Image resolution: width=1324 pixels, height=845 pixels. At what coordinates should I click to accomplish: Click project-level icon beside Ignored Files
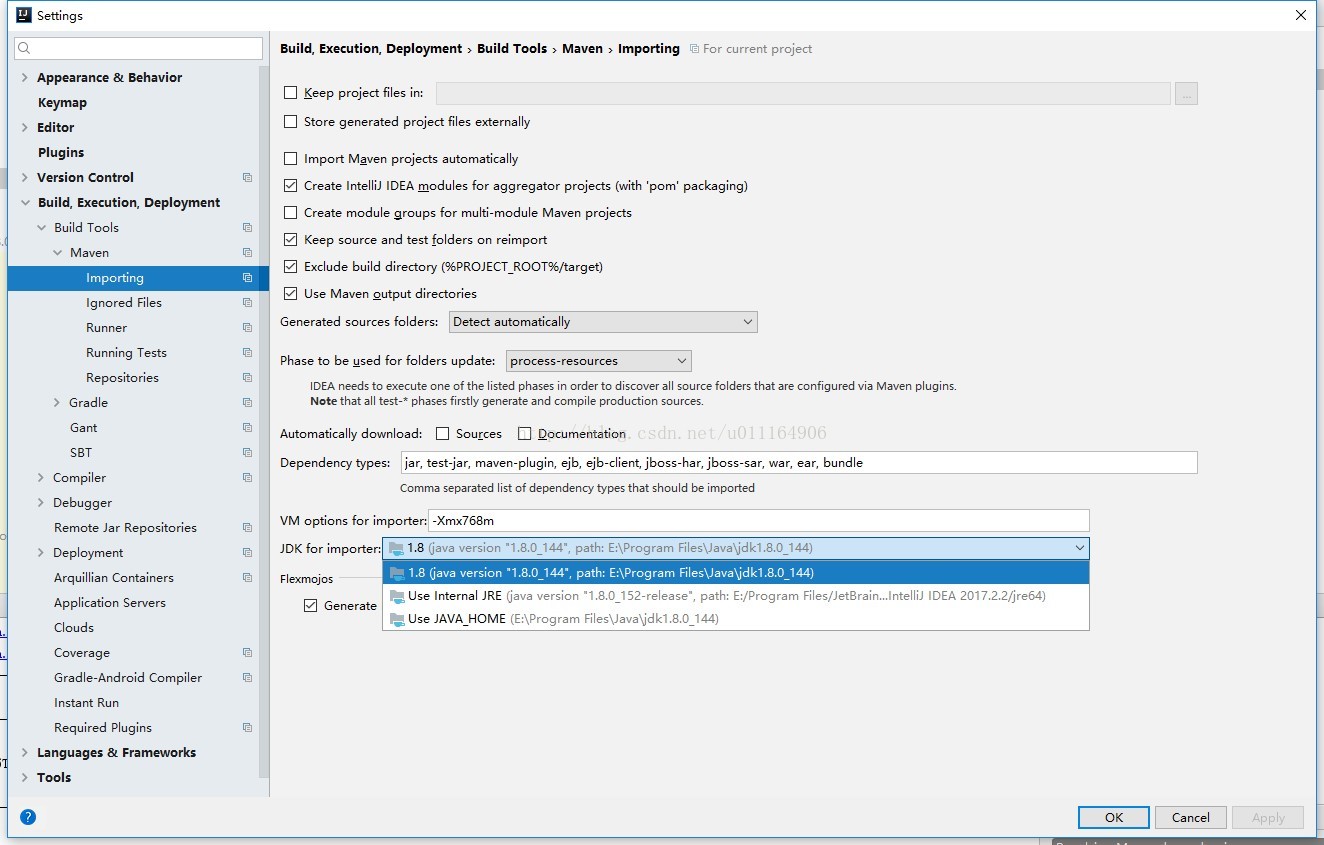tap(247, 303)
